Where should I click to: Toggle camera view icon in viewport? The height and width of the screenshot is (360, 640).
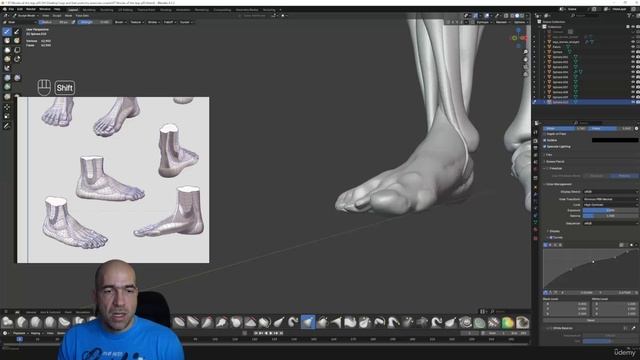526,67
